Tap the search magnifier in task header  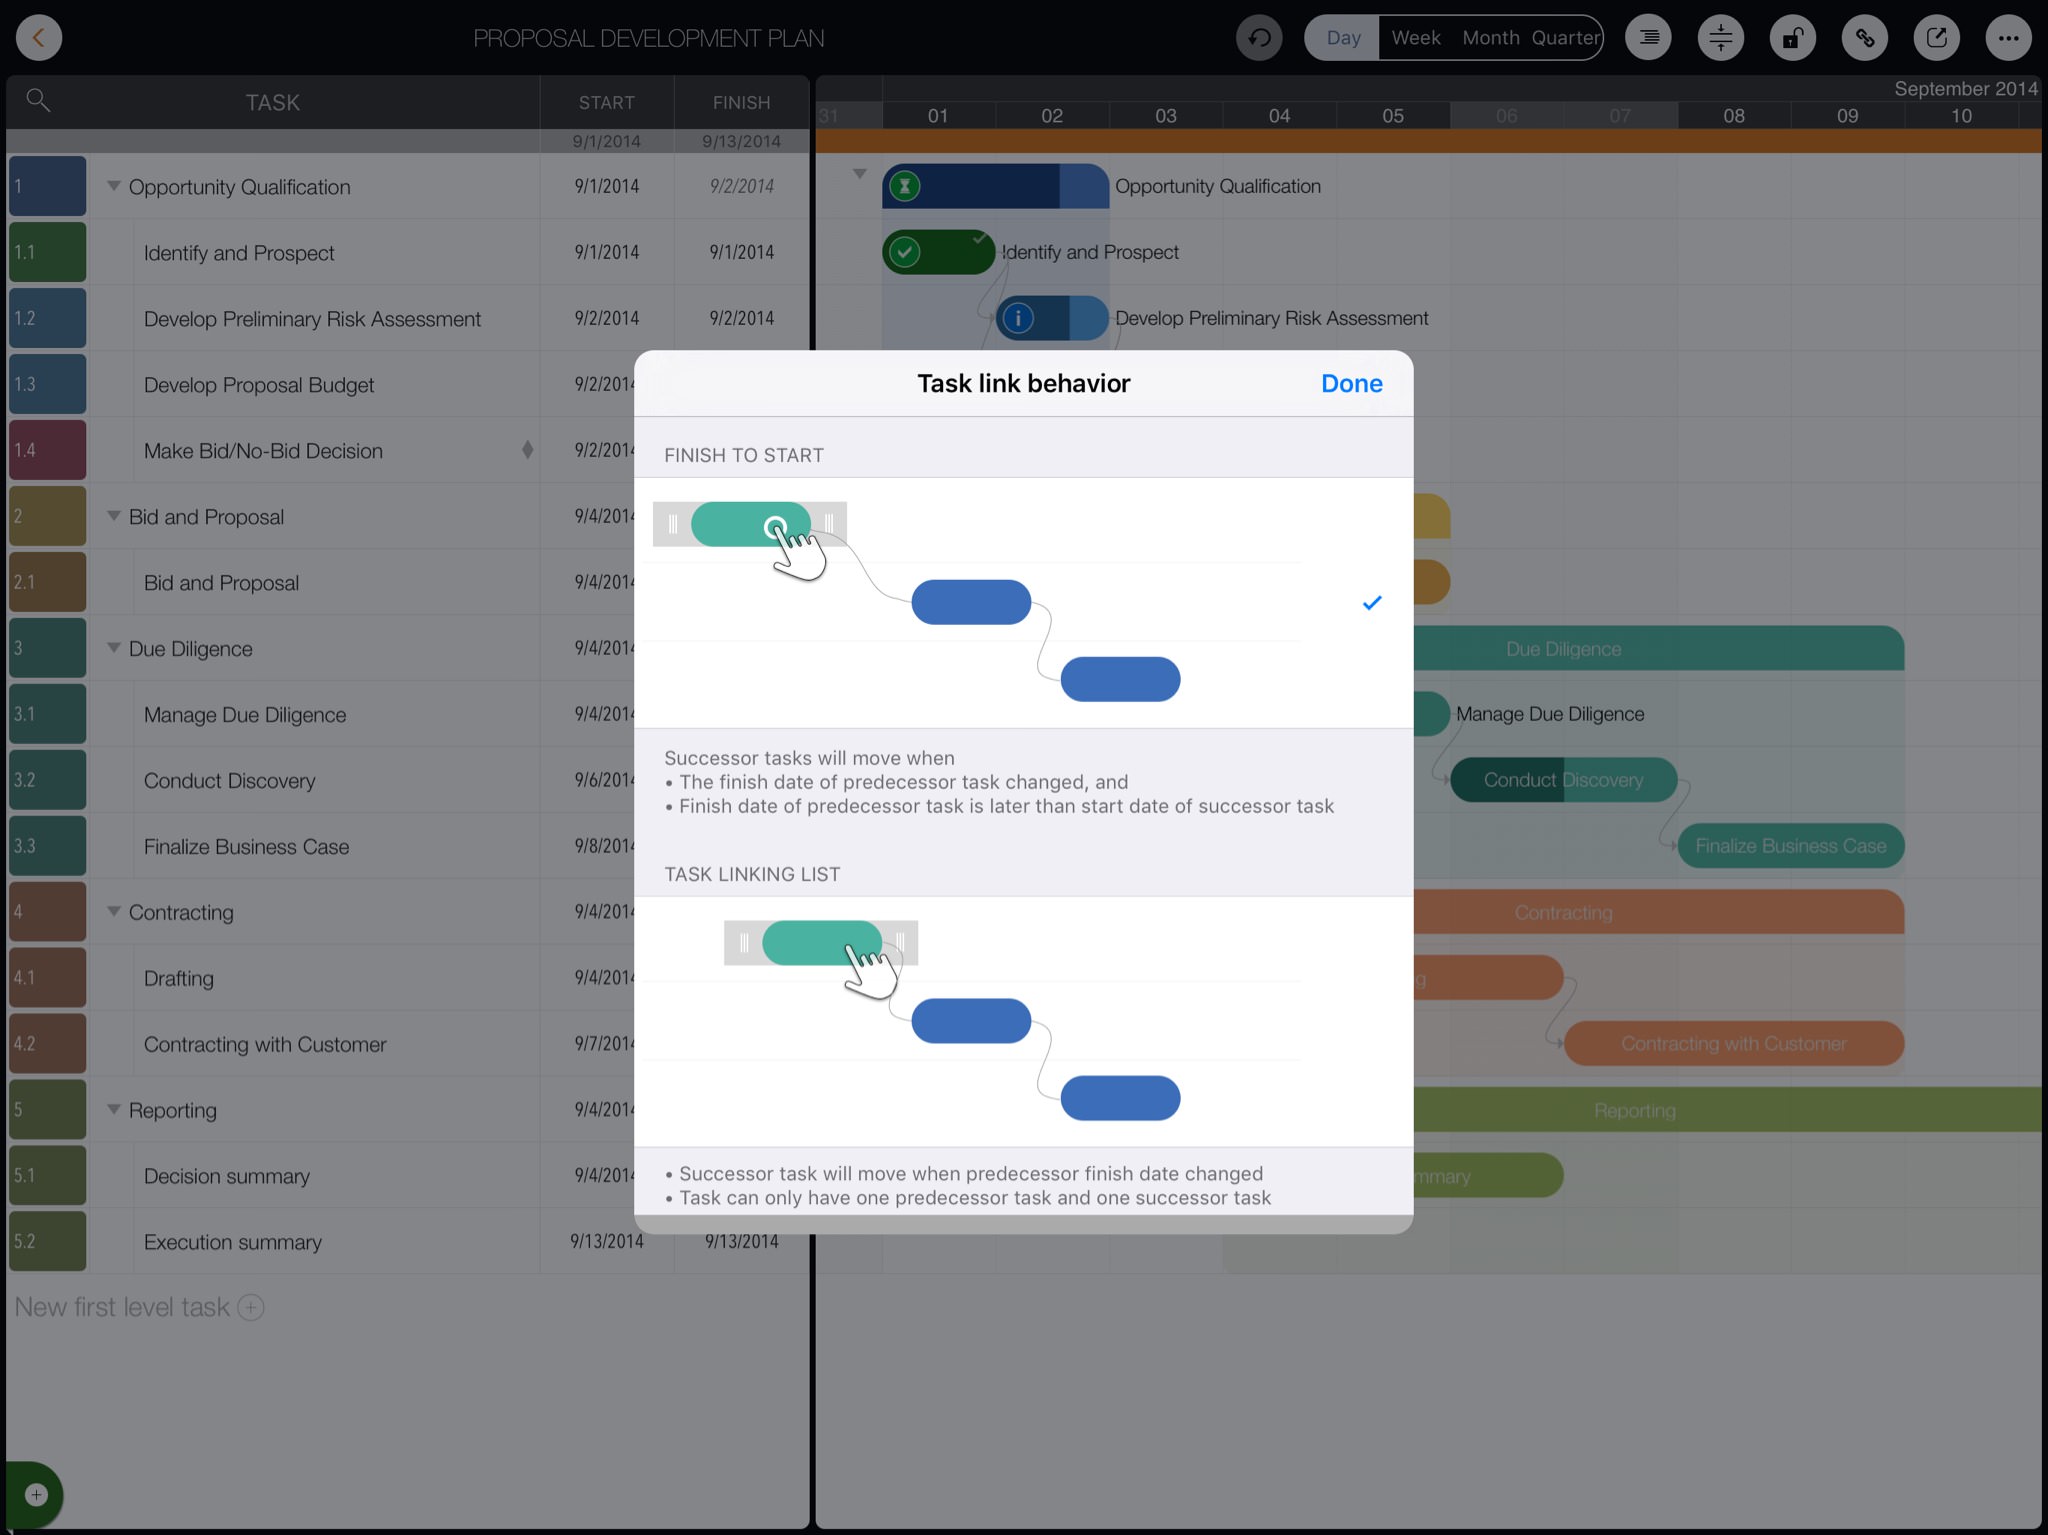(x=38, y=100)
